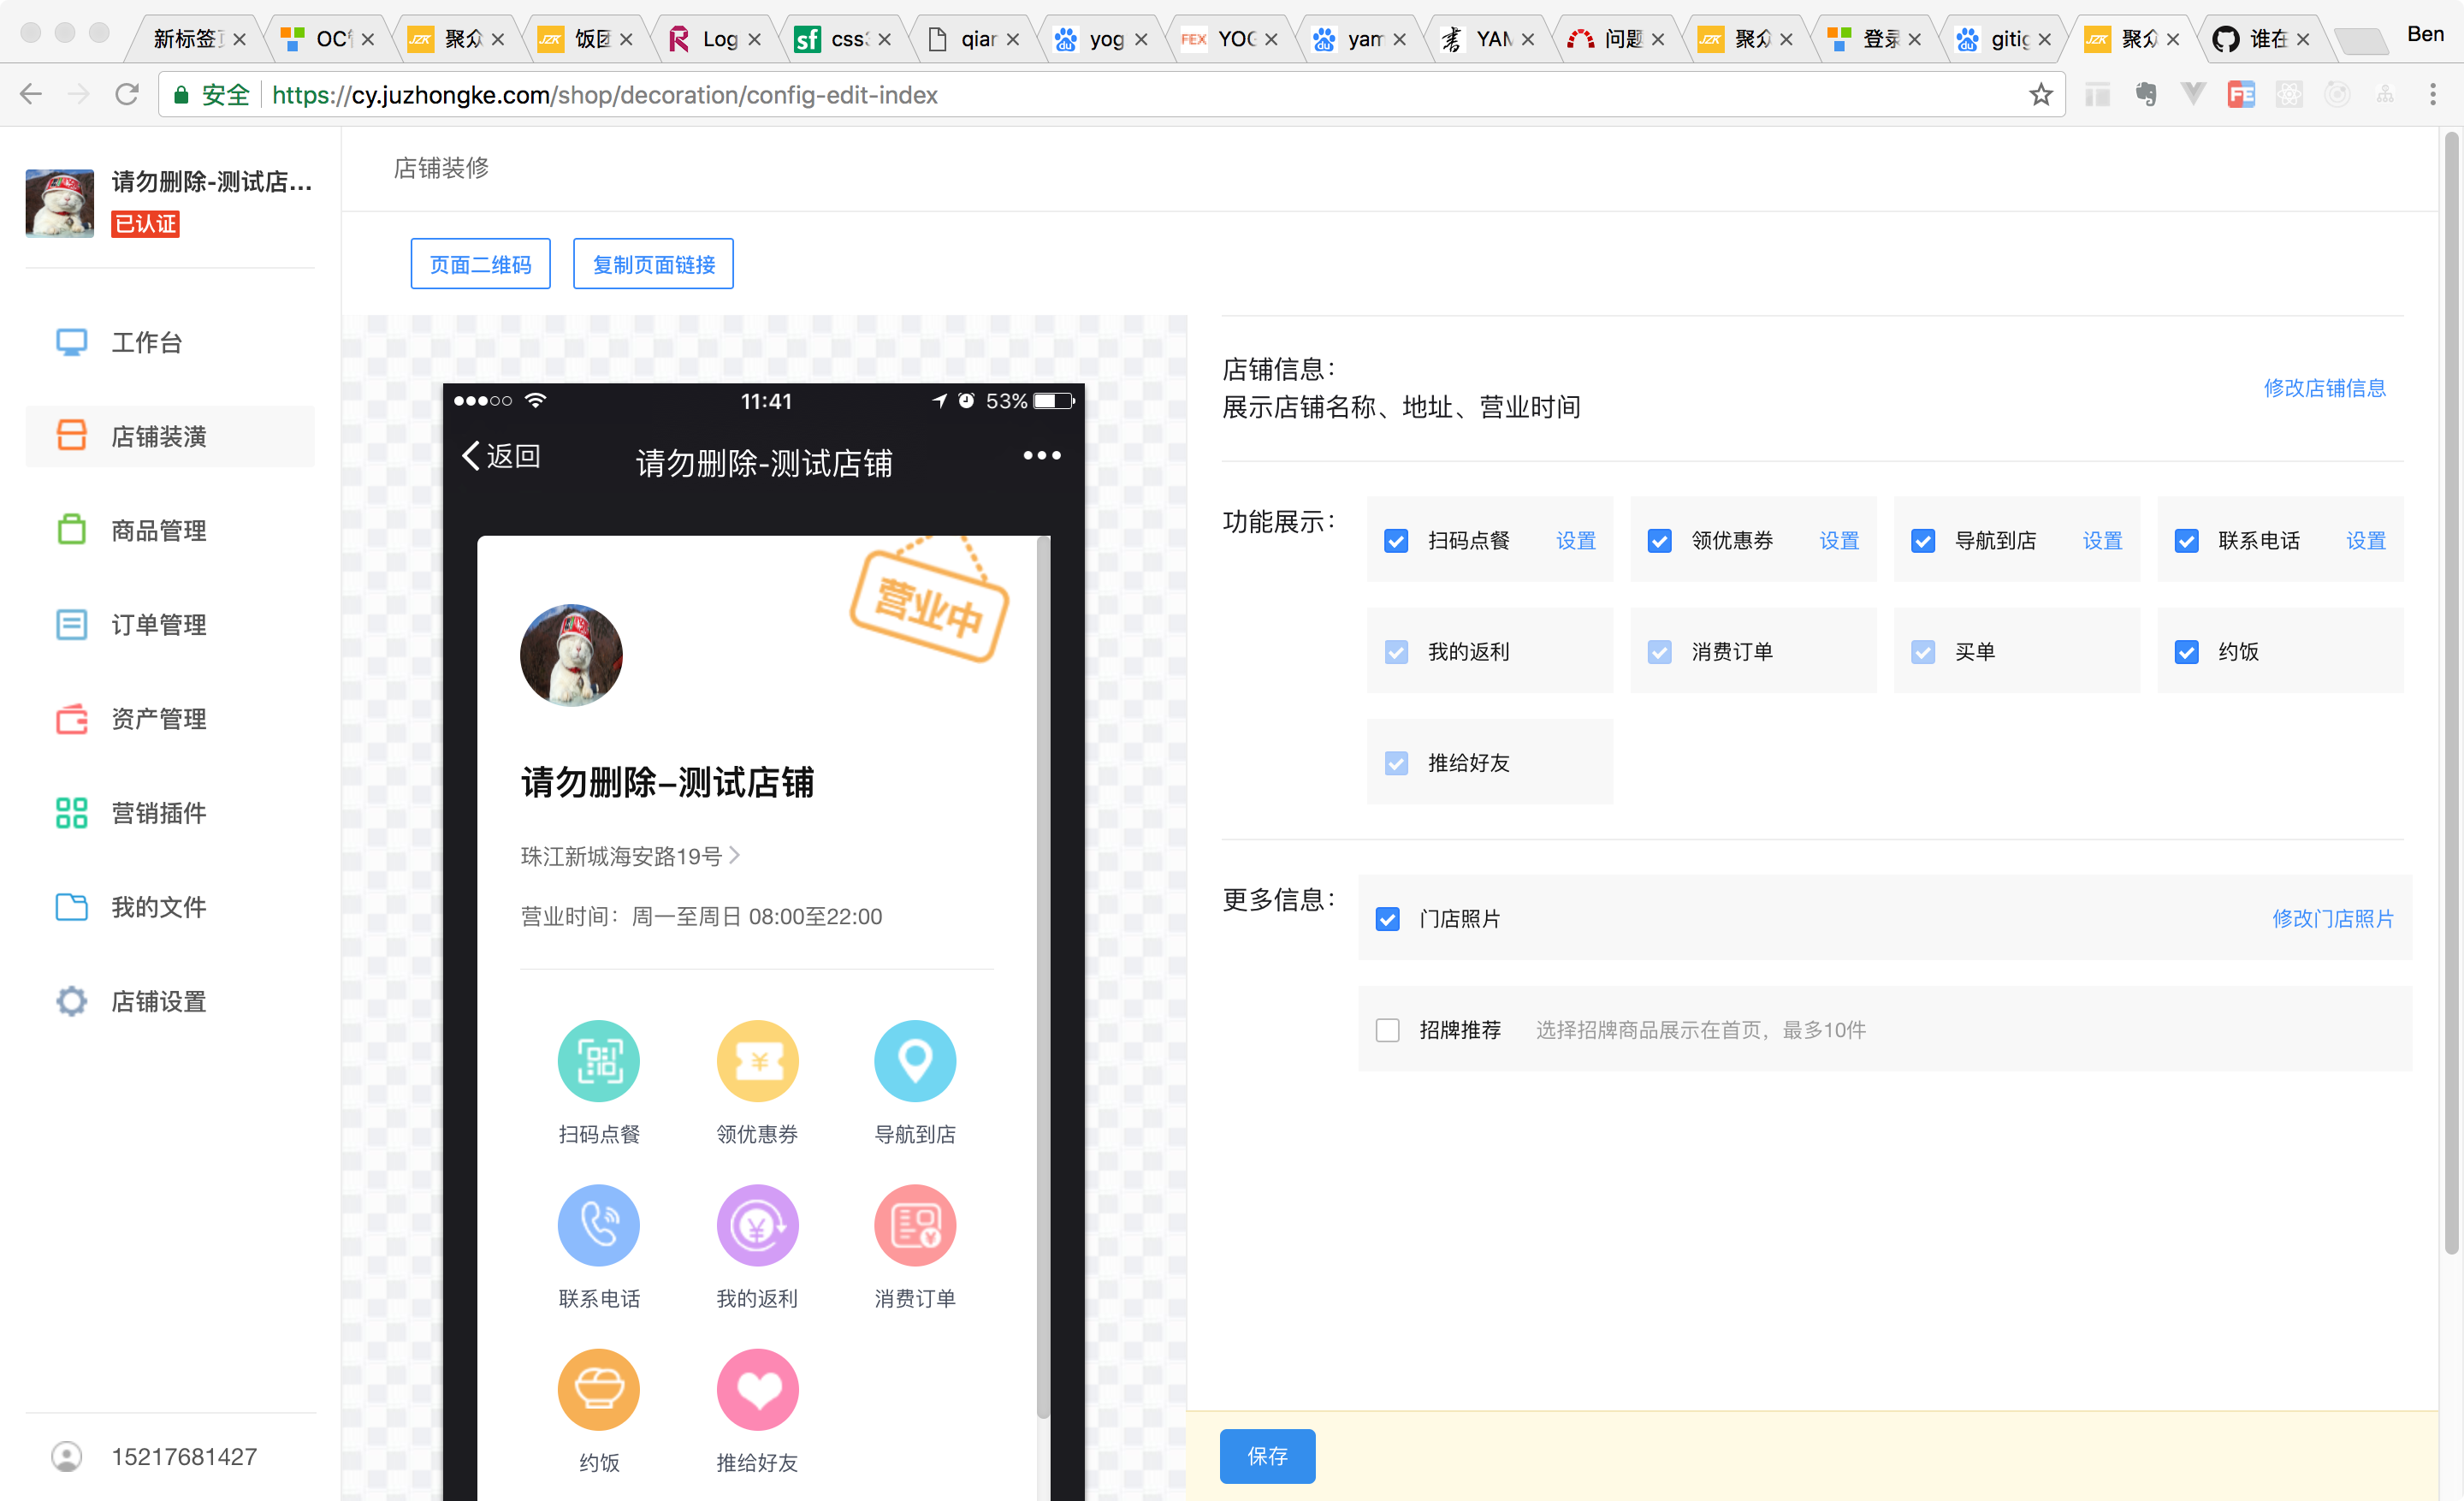This screenshot has height=1501, width=2464.
Task: Switch to the GitHub 谁在 browser tab
Action: (x=2260, y=38)
